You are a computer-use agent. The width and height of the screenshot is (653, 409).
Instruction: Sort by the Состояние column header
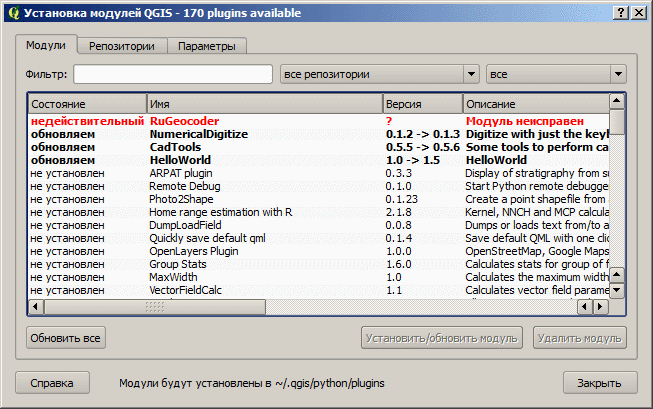[87, 104]
